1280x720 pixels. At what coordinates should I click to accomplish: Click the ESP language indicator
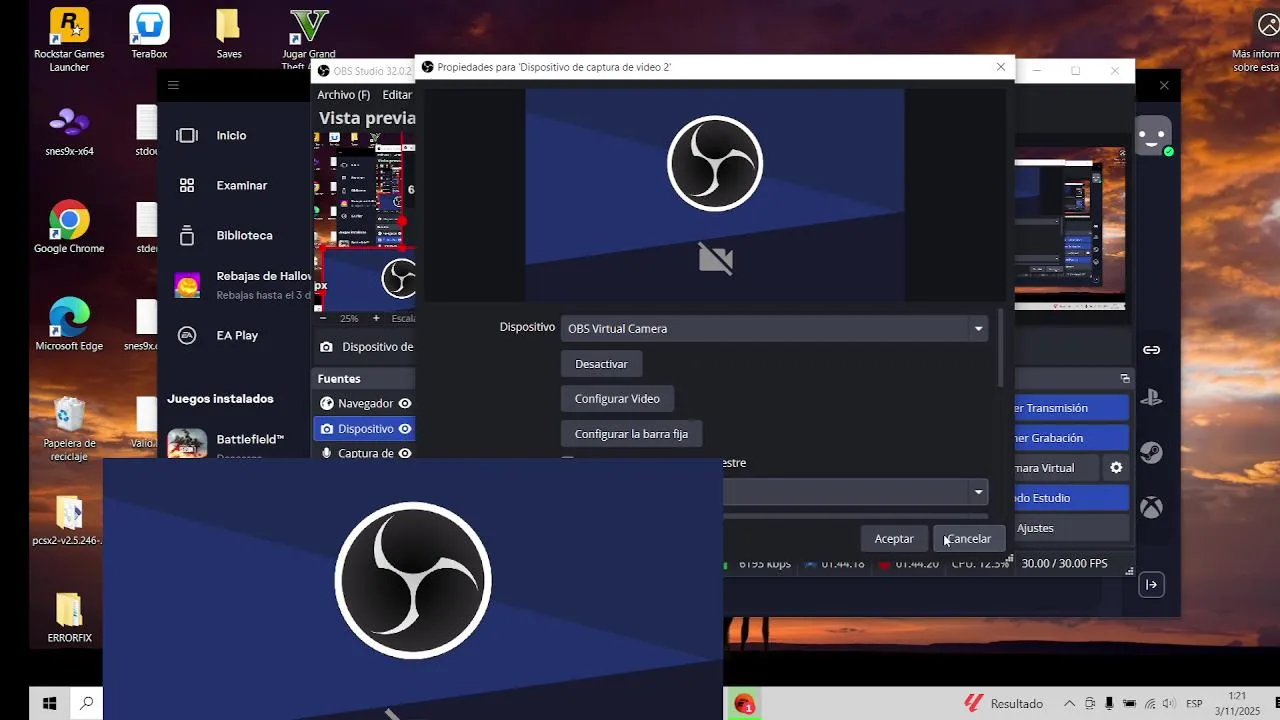click(x=1194, y=703)
